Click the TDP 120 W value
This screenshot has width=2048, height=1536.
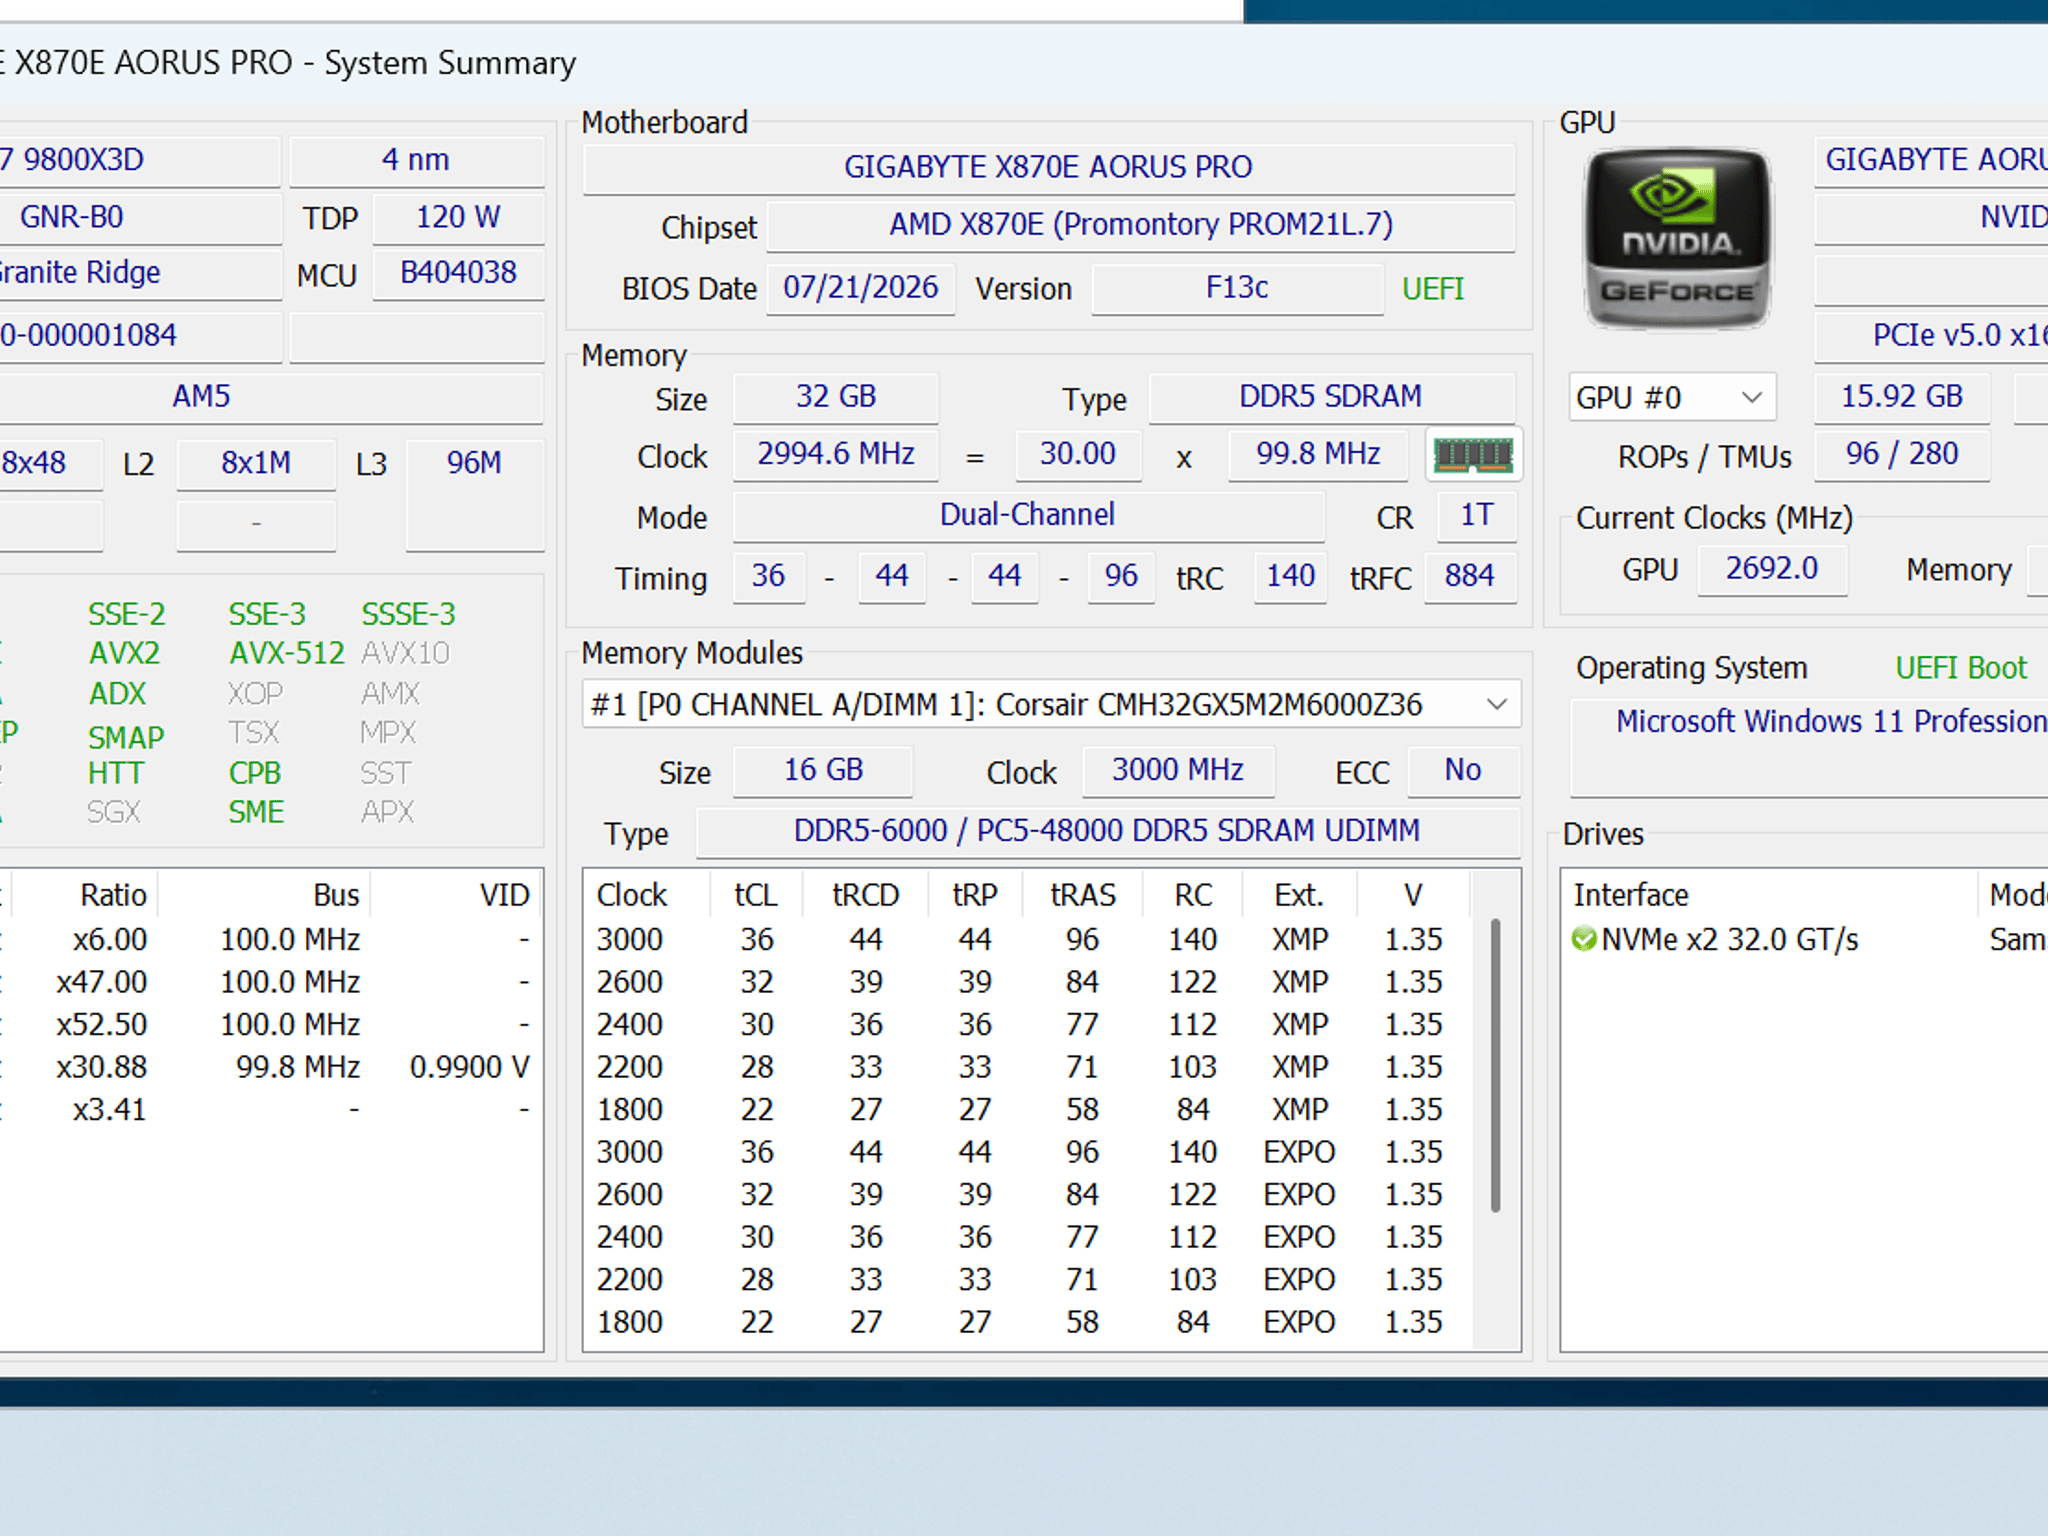click(x=458, y=218)
